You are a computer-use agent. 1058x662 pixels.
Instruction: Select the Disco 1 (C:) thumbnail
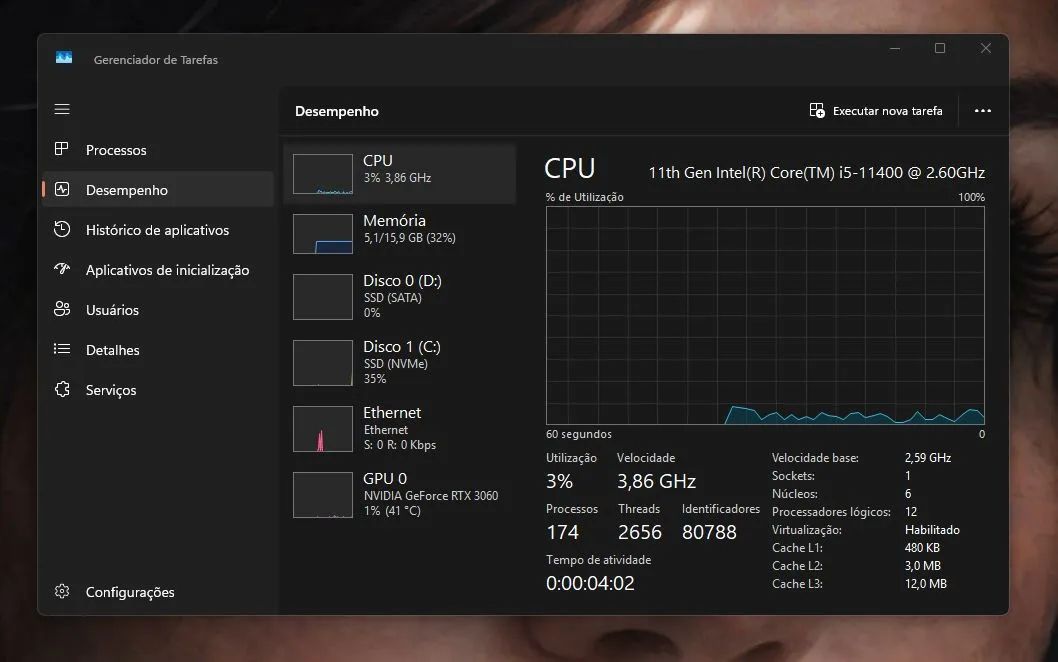[323, 362]
